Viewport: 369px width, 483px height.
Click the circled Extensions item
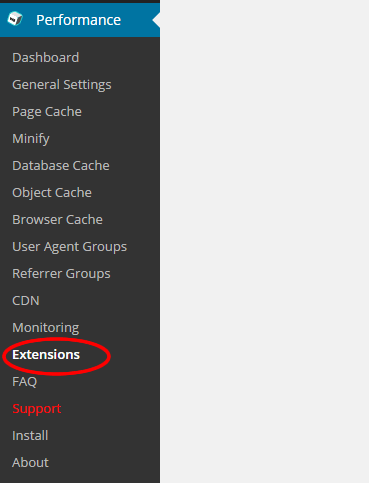(x=46, y=355)
